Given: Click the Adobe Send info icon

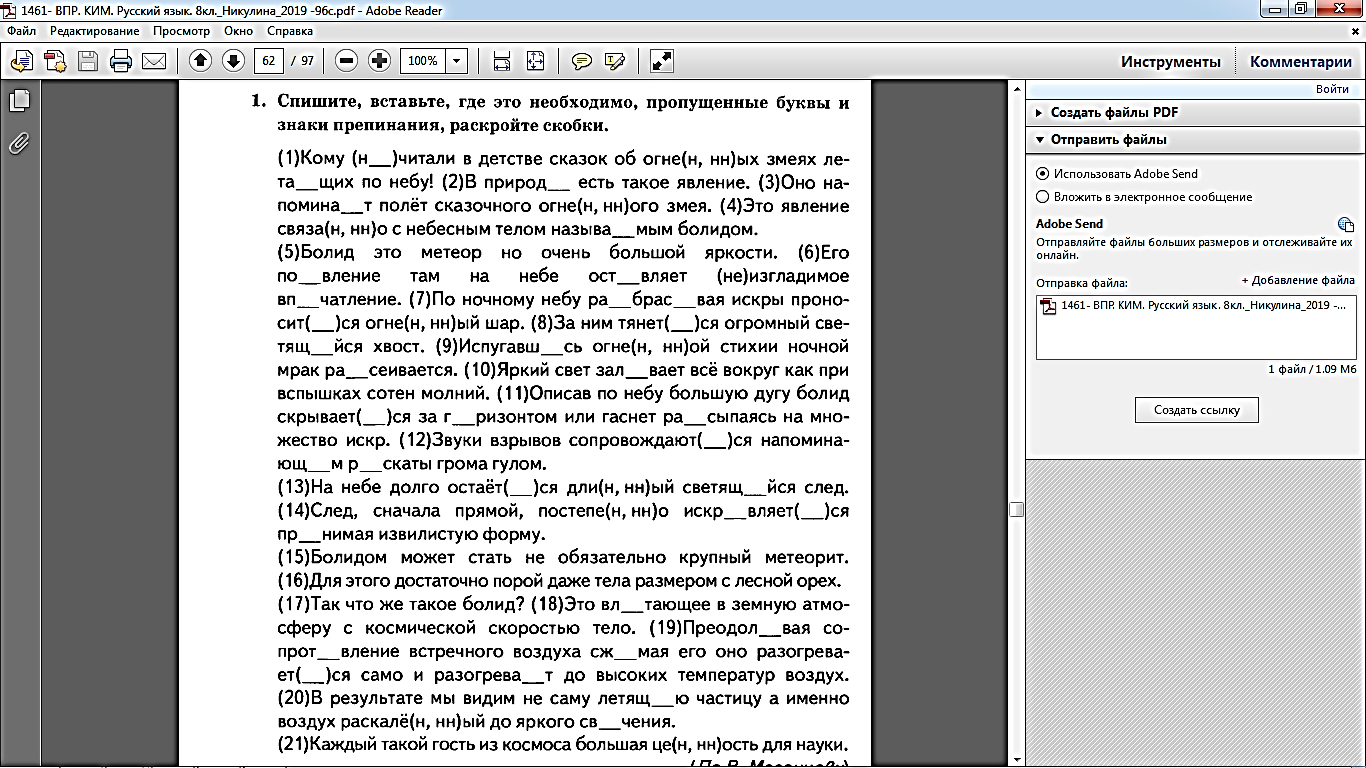Looking at the screenshot, I should pos(1346,224).
